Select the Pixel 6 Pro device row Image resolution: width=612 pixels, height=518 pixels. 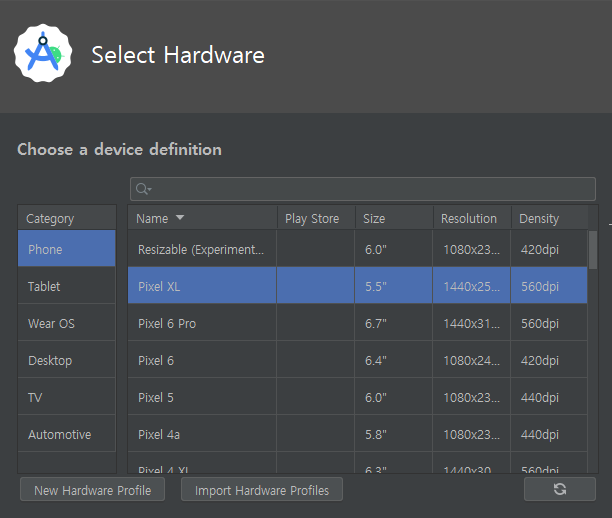click(358, 322)
